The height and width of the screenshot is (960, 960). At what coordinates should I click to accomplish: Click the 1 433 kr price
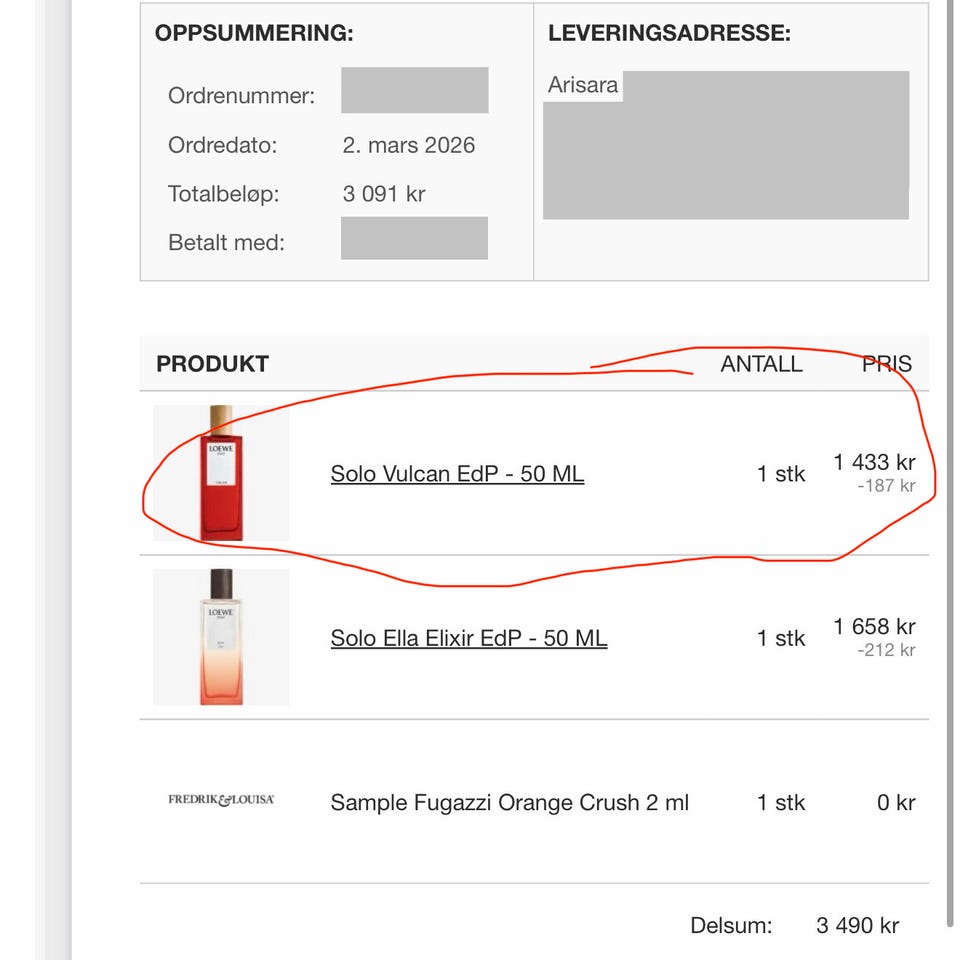(874, 462)
